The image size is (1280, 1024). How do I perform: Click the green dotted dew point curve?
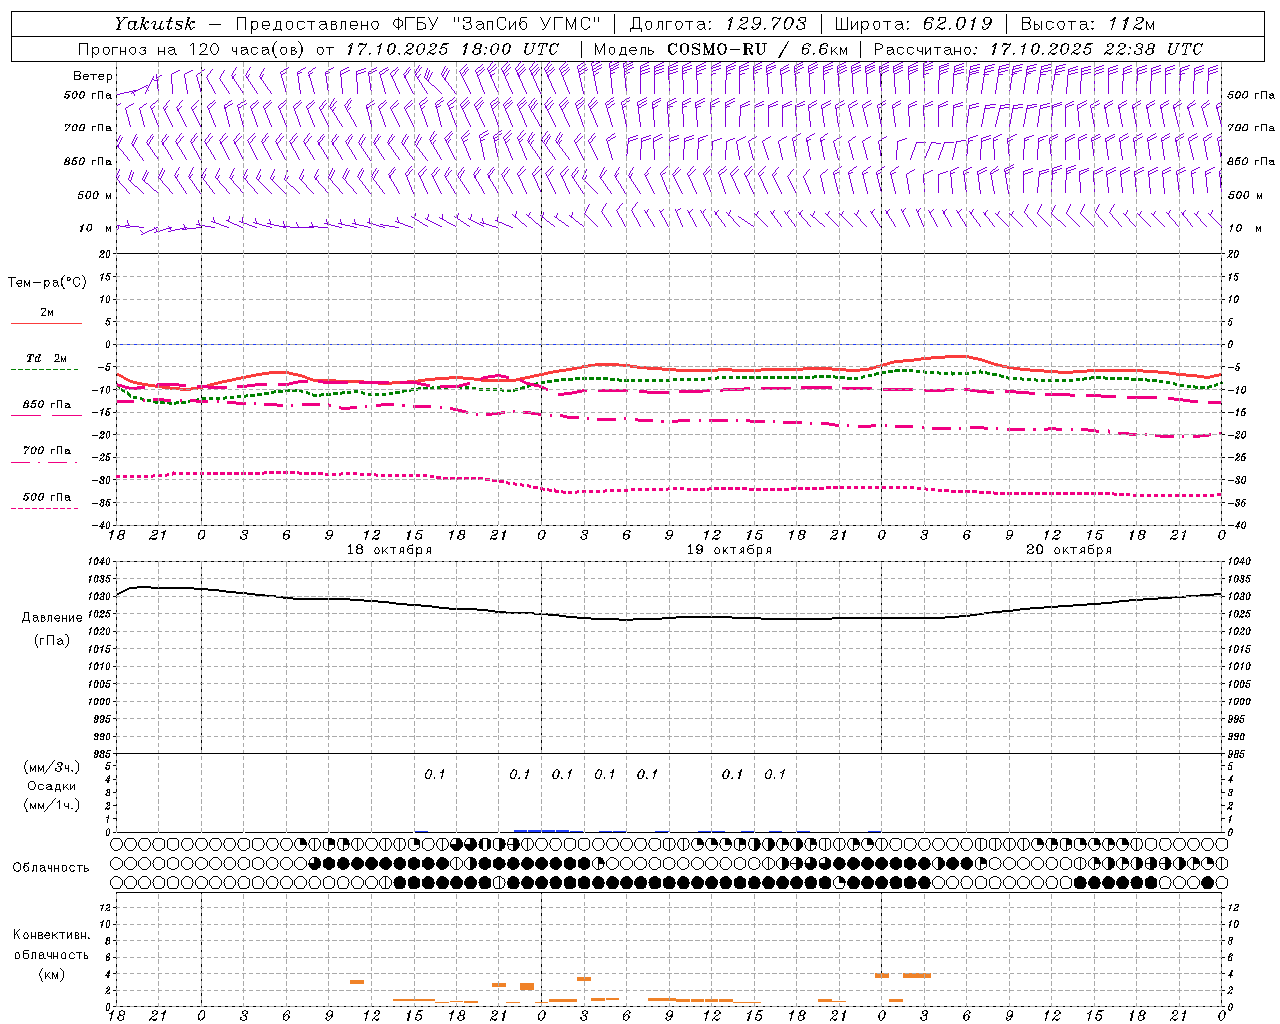coord(668,380)
